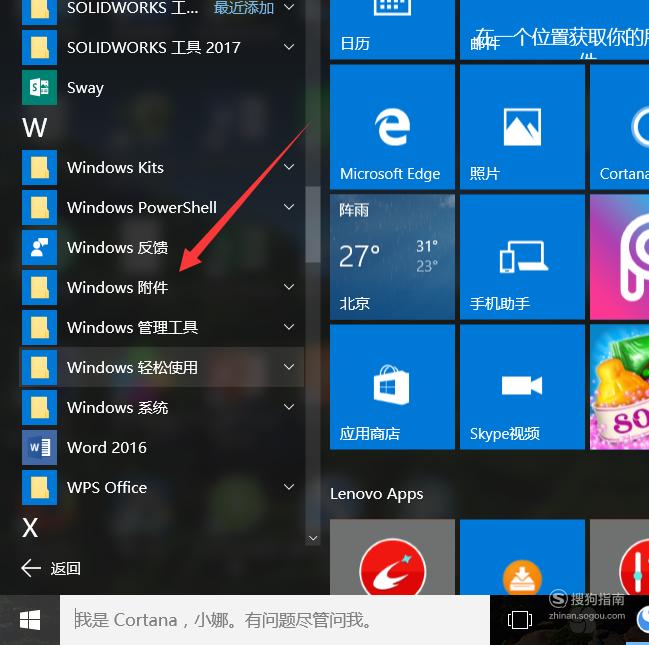Image resolution: width=649 pixels, height=645 pixels.
Task: Select the Windows PowerShell text label
Action: tap(142, 207)
